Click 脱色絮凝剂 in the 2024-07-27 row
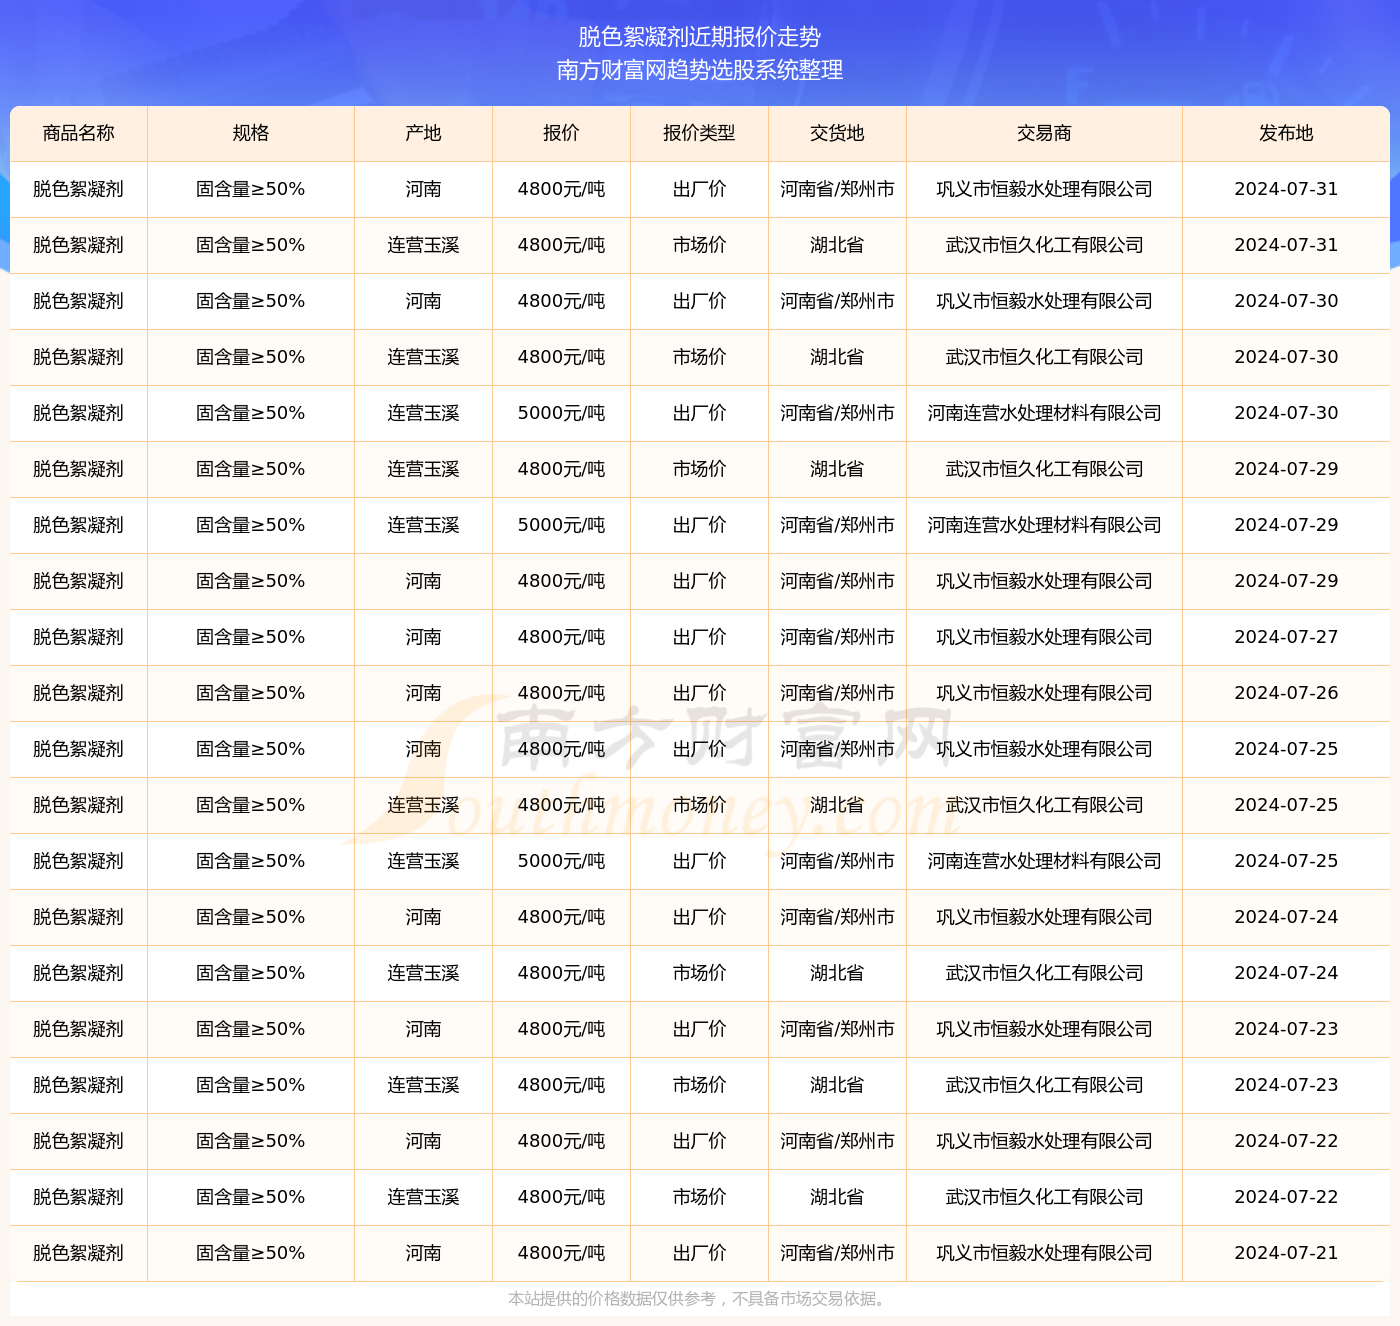Viewport: 1400px width, 1326px height. click(79, 637)
